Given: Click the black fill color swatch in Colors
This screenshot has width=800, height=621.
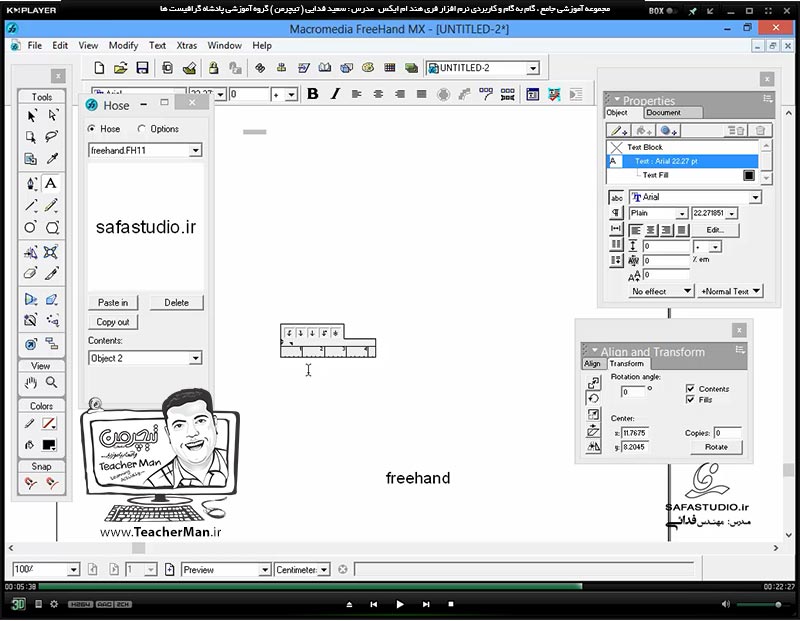Looking at the screenshot, I should (x=49, y=445).
